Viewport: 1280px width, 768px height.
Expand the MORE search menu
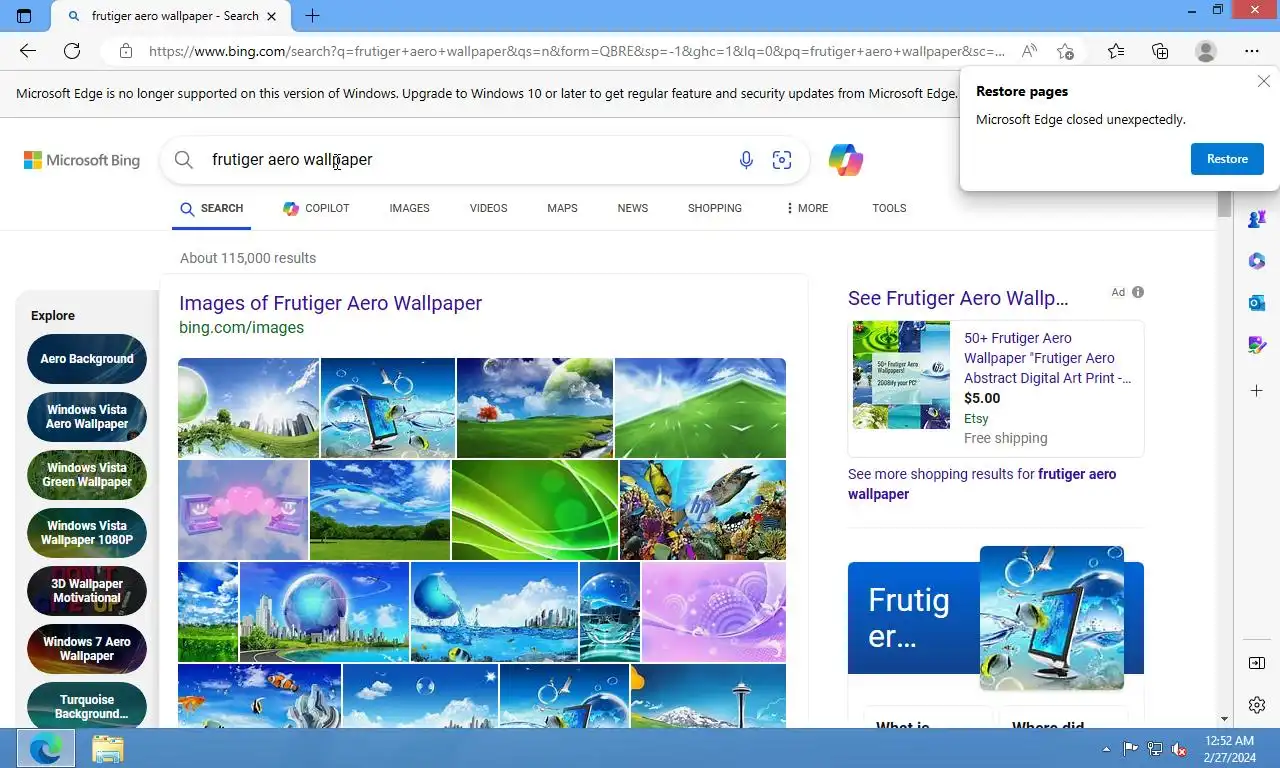[807, 208]
